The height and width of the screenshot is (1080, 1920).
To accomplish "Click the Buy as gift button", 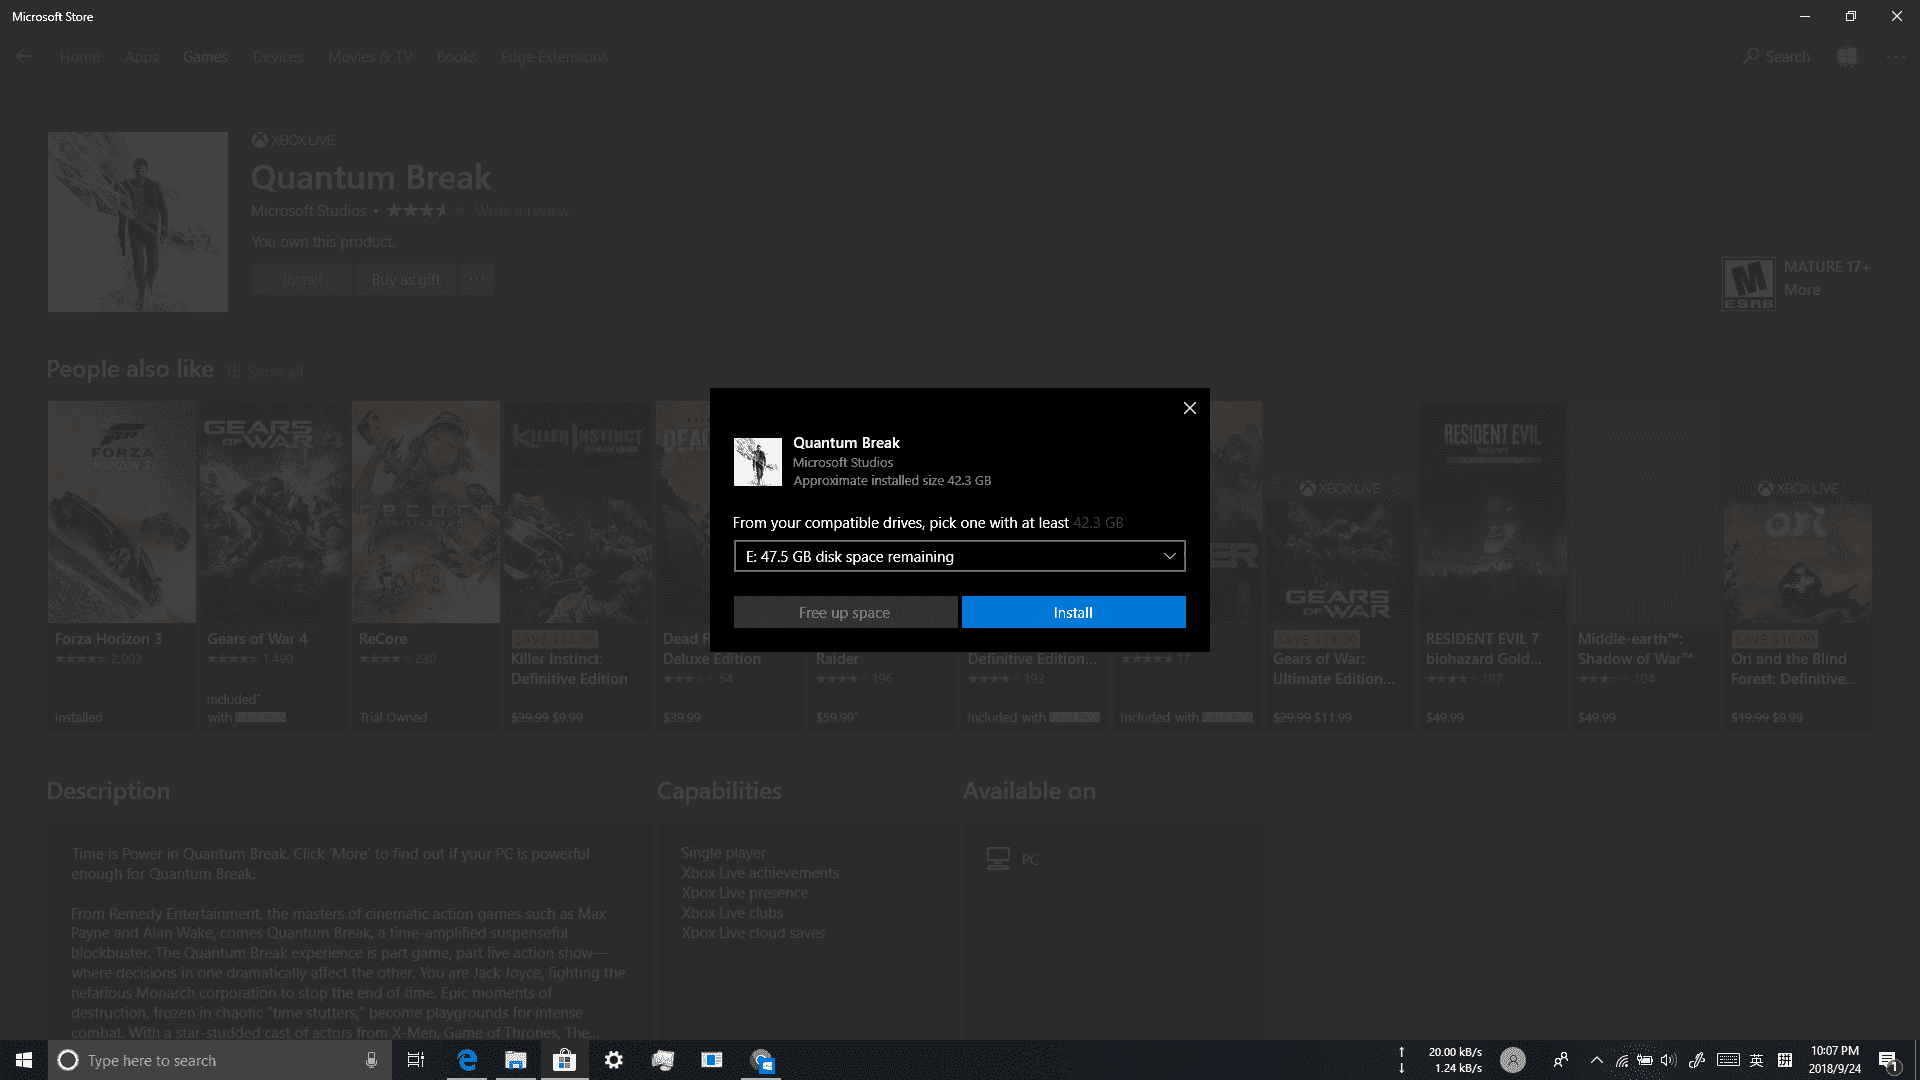I will [x=406, y=279].
